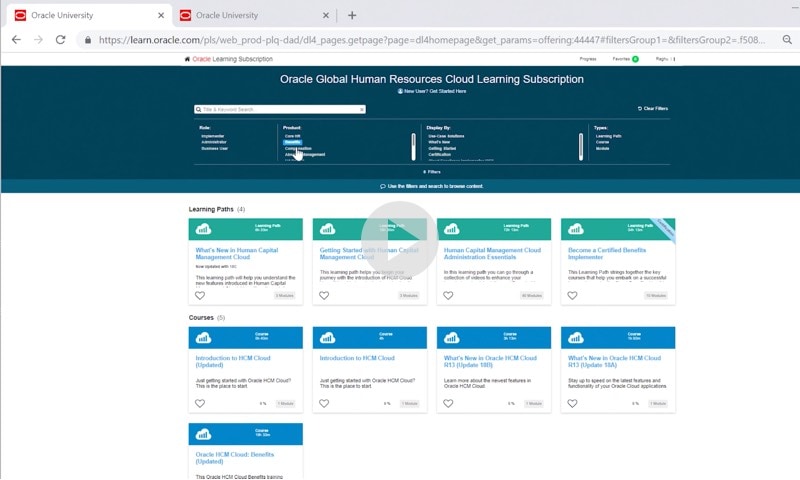This screenshot has height=480, width=800.
Task: Open Oracle HCM Cloud: Benefits (Updated) course title
Action: click(x=235, y=458)
